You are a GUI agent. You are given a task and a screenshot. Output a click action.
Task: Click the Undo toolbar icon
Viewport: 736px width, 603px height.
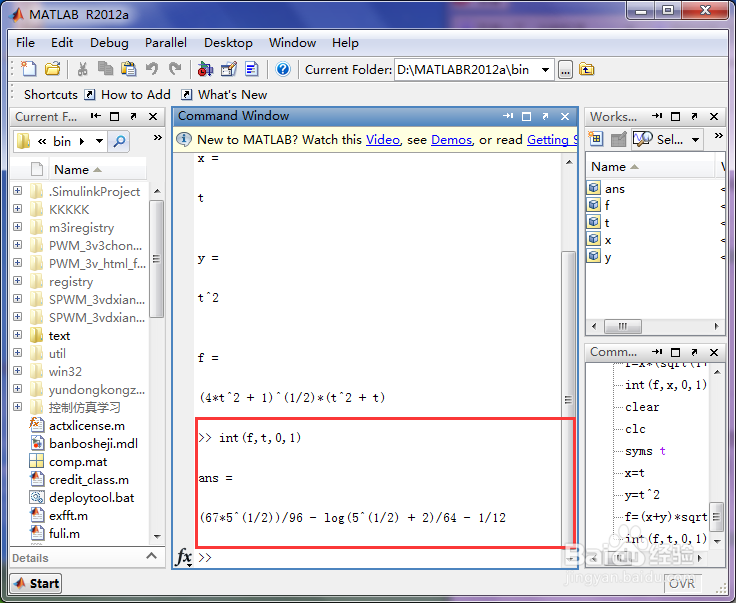[x=152, y=69]
